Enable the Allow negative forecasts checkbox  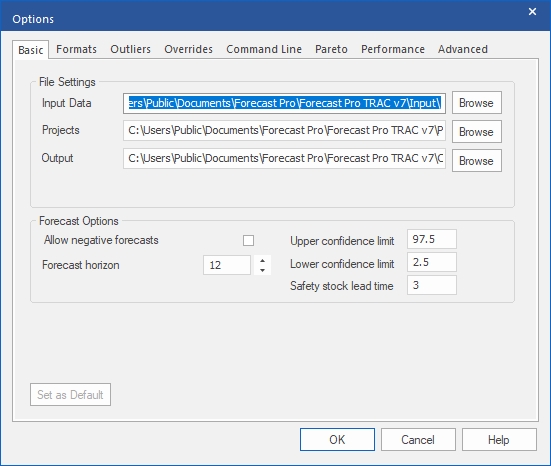pyautogui.click(x=248, y=241)
